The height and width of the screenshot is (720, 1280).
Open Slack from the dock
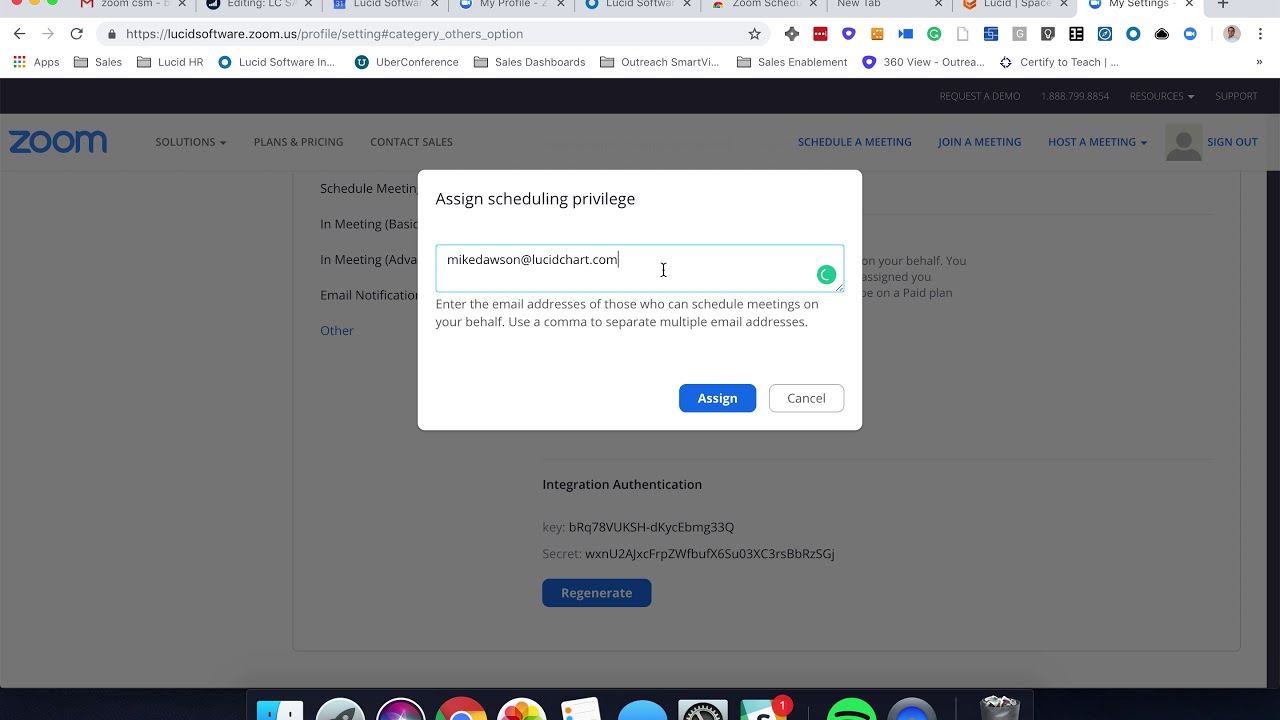tap(763, 709)
